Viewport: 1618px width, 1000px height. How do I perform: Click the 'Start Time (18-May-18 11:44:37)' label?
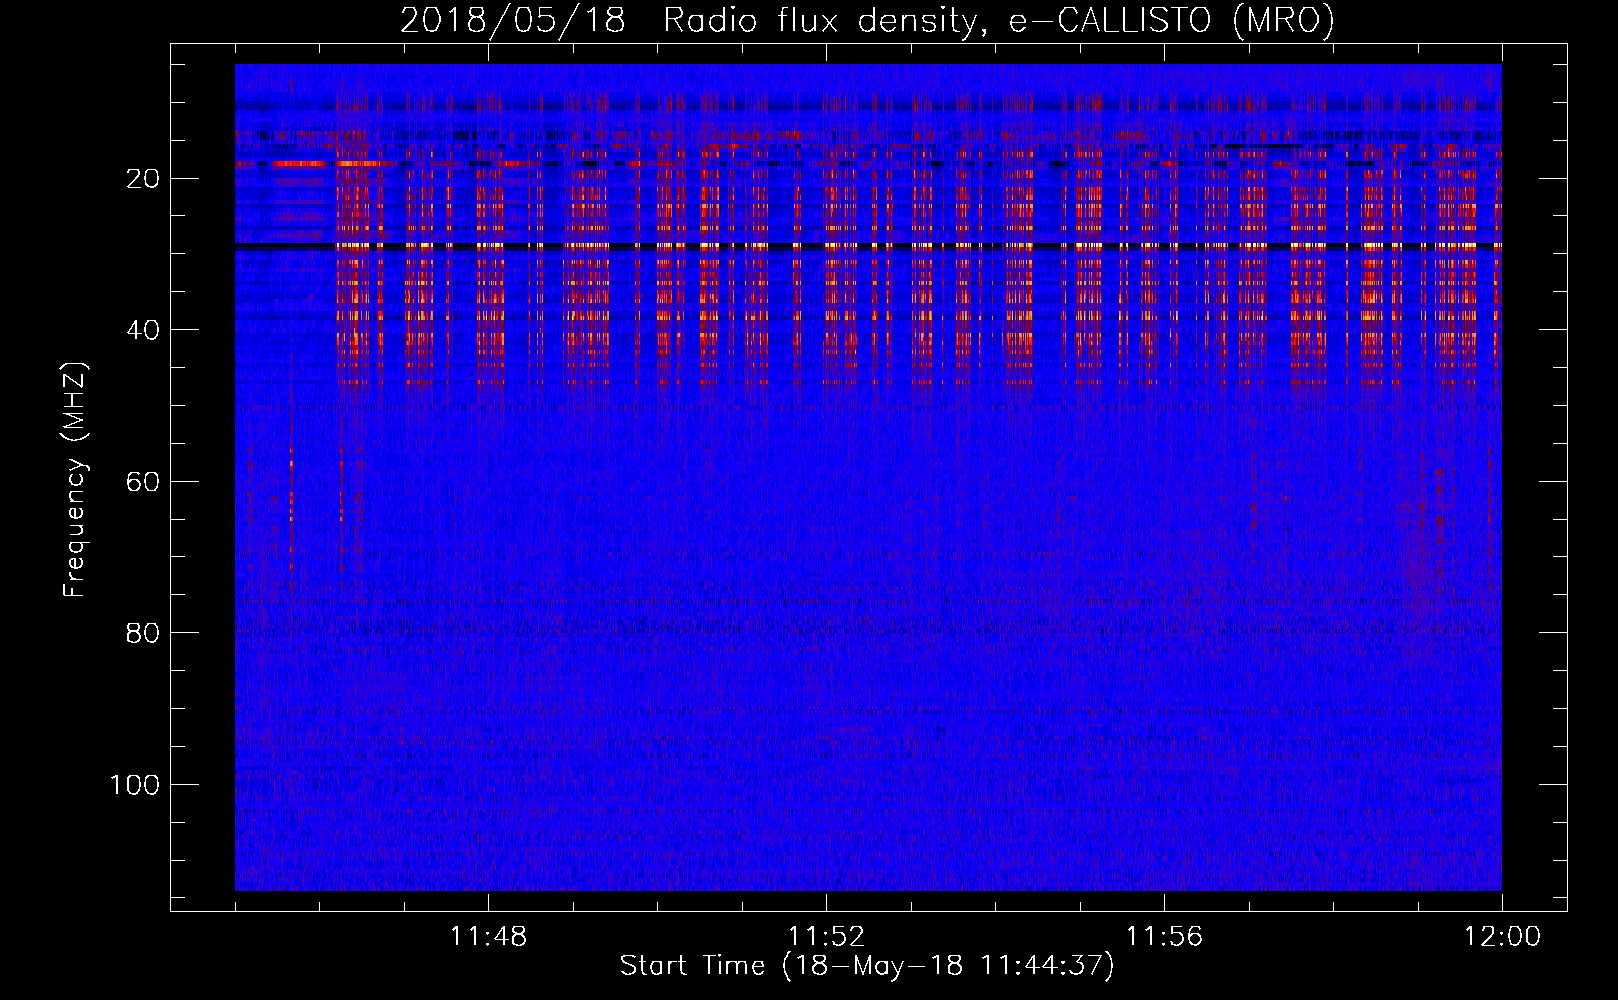867,966
